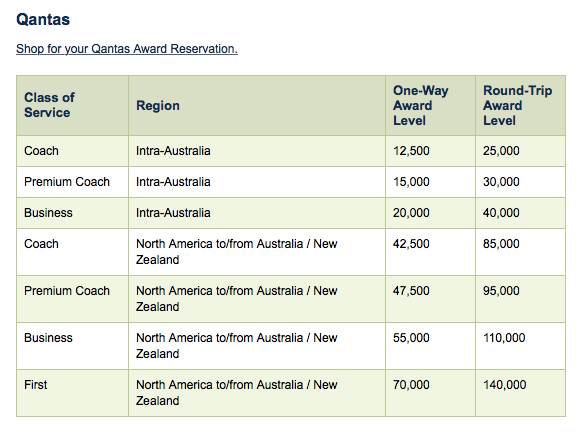Select the 25,000 round-trip value
Screen dimensions: 583x432
(501, 151)
